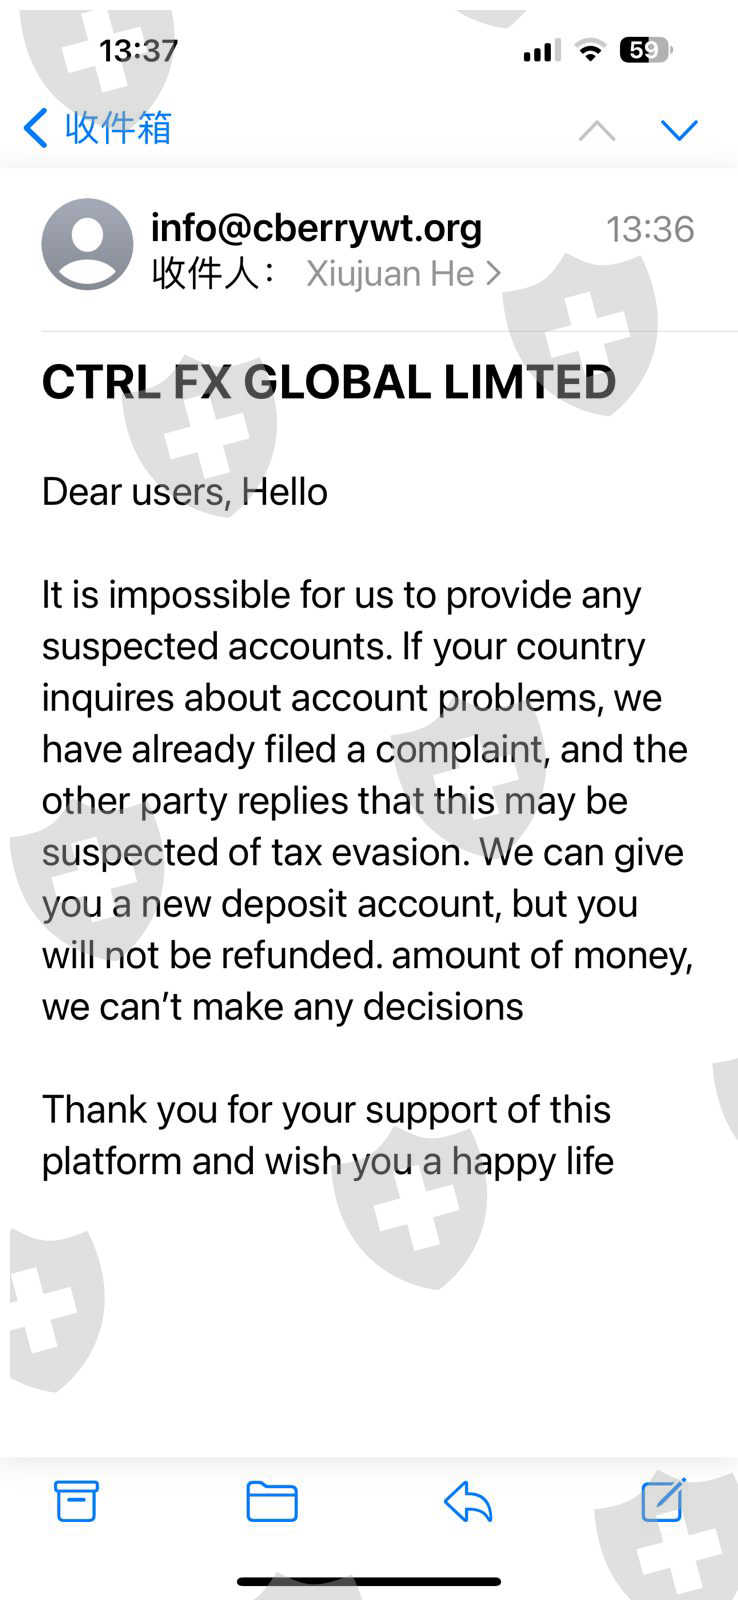Go to previous message with up arrow
This screenshot has width=738, height=1600.
pyautogui.click(x=597, y=130)
